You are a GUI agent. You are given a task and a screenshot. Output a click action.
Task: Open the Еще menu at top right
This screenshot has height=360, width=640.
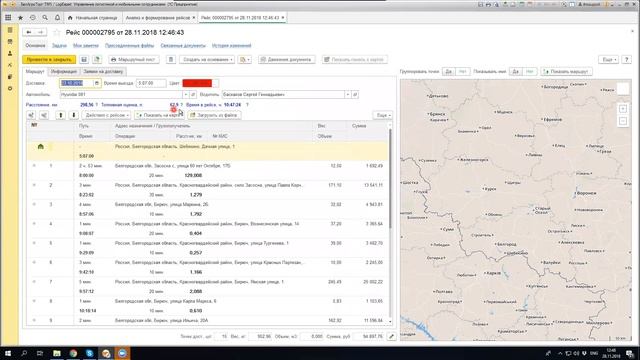point(609,60)
